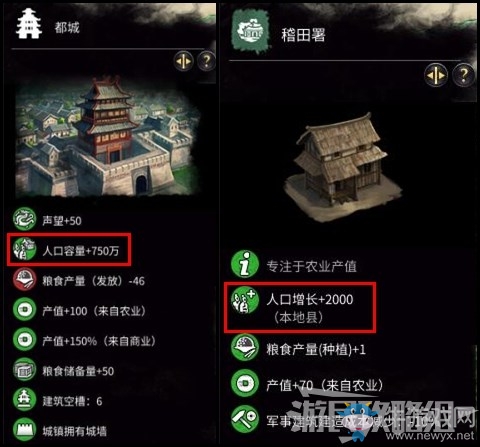This screenshot has width=480, height=447.
Task: Click the 粮食储备量+50 granary icon
Action: tap(24, 369)
